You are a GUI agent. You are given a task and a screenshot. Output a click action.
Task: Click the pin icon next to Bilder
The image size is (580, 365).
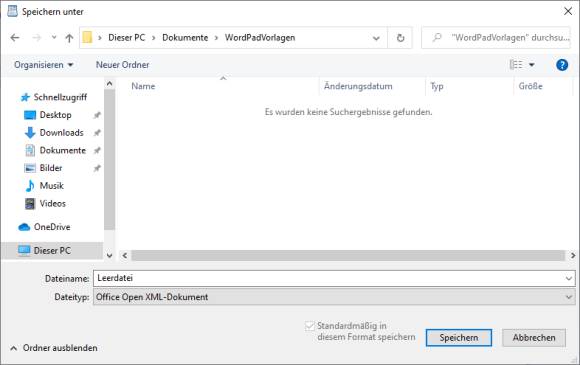[x=97, y=168]
